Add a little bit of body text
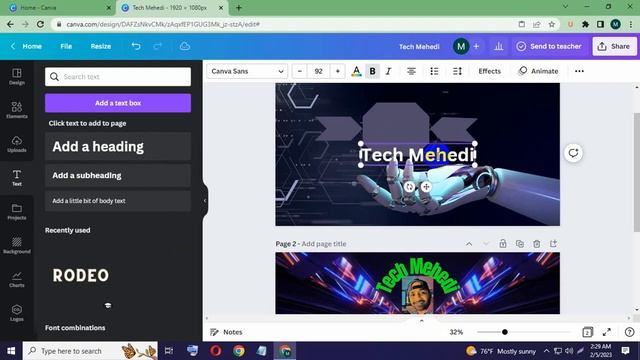Image resolution: width=640 pixels, height=360 pixels. pos(118,201)
